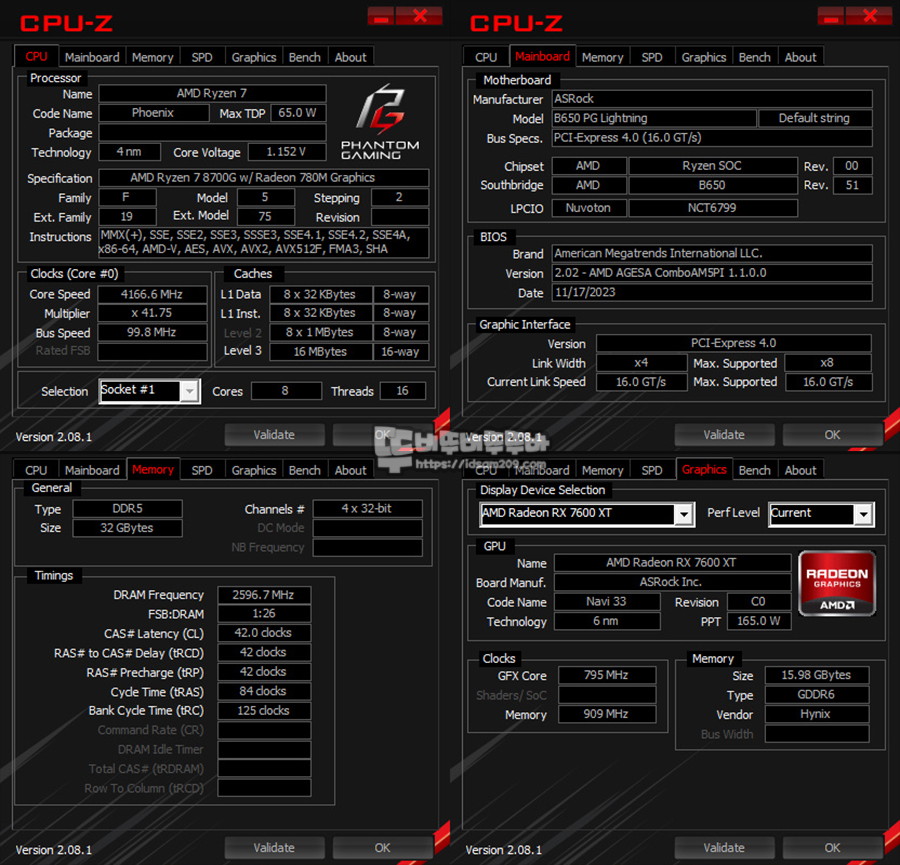Select CPU tab in the Motherboard-page window
The width and height of the screenshot is (900, 865).
486,57
